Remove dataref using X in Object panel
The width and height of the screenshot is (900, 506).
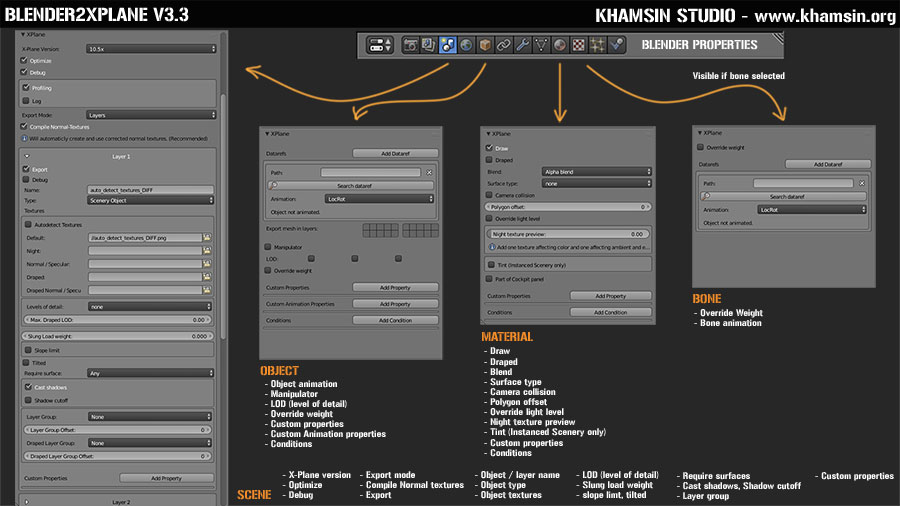pyautogui.click(x=429, y=173)
